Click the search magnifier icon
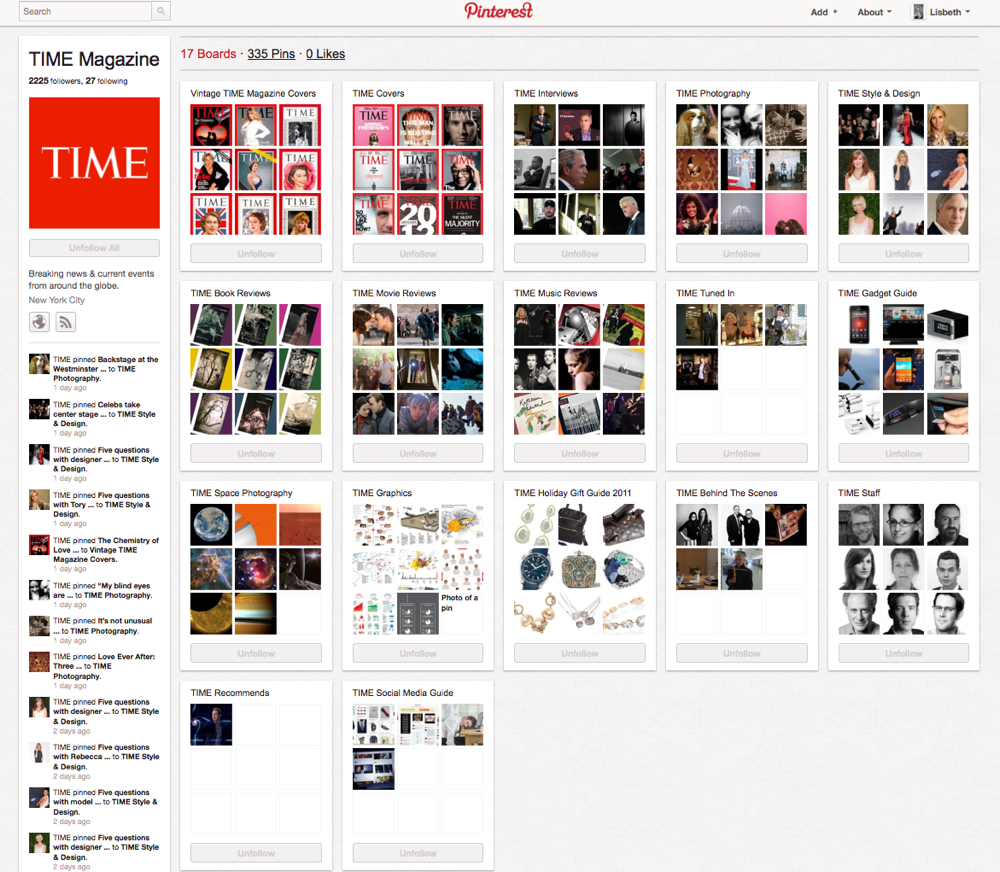Image resolution: width=1000 pixels, height=872 pixels. pos(161,11)
